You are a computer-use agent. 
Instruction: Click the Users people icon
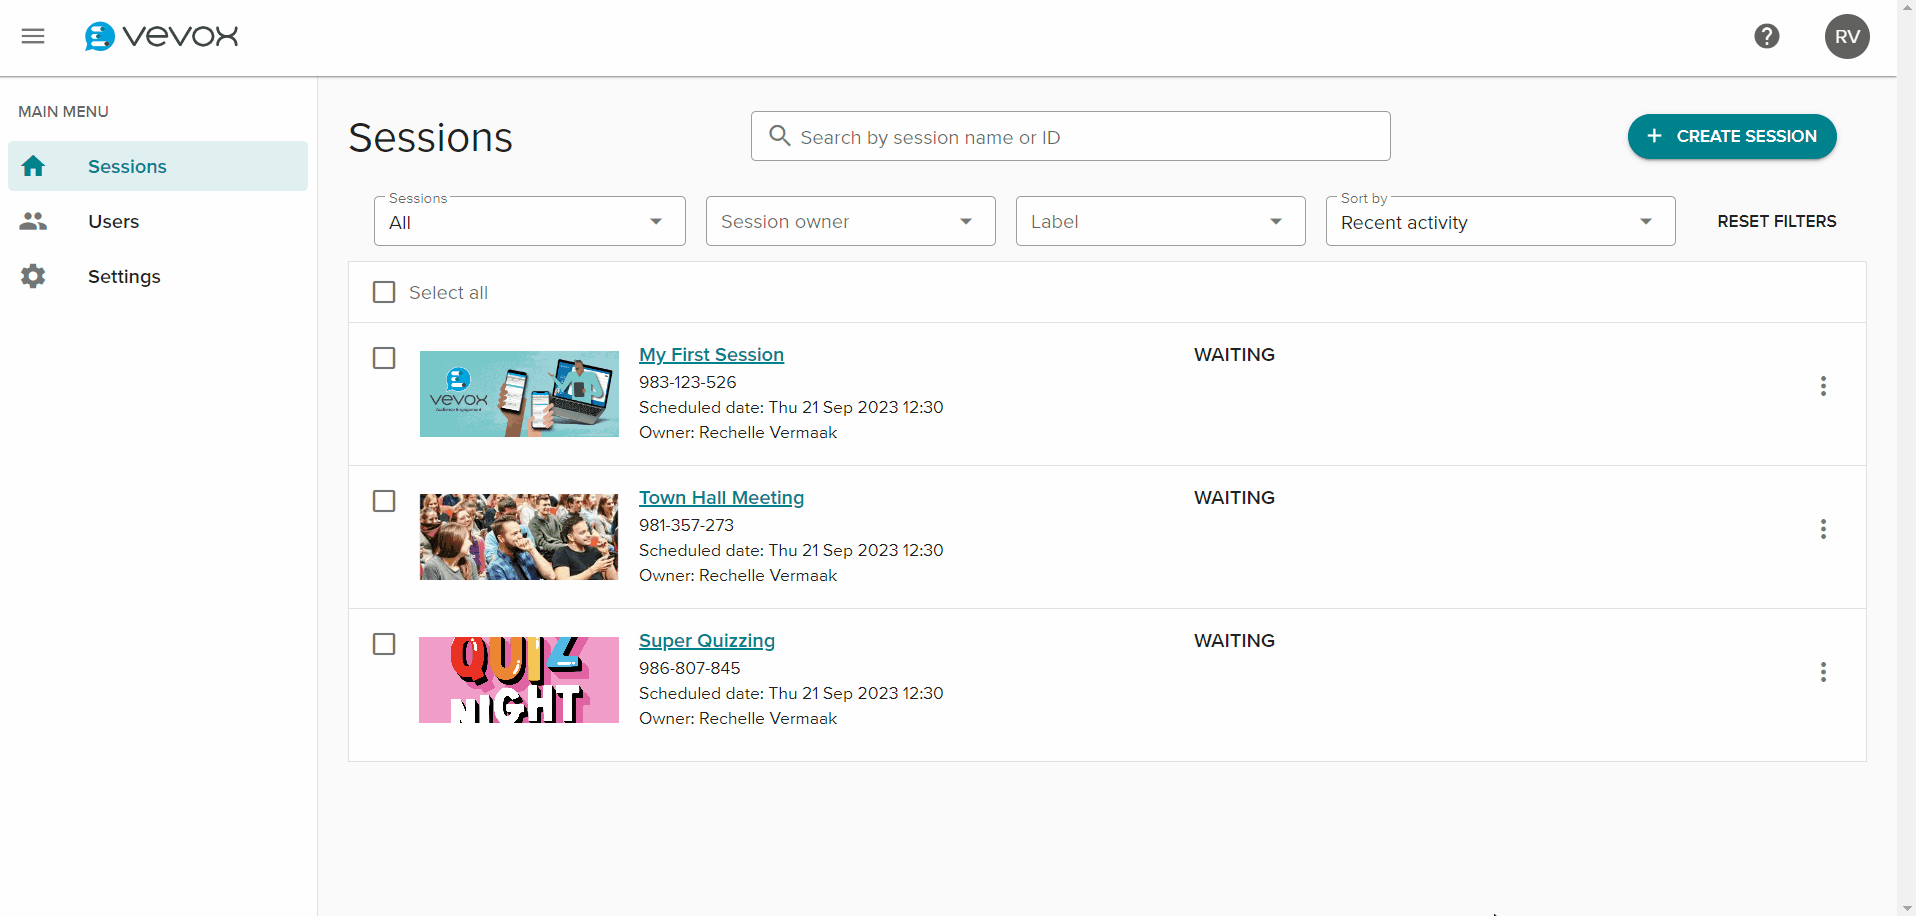tap(33, 221)
